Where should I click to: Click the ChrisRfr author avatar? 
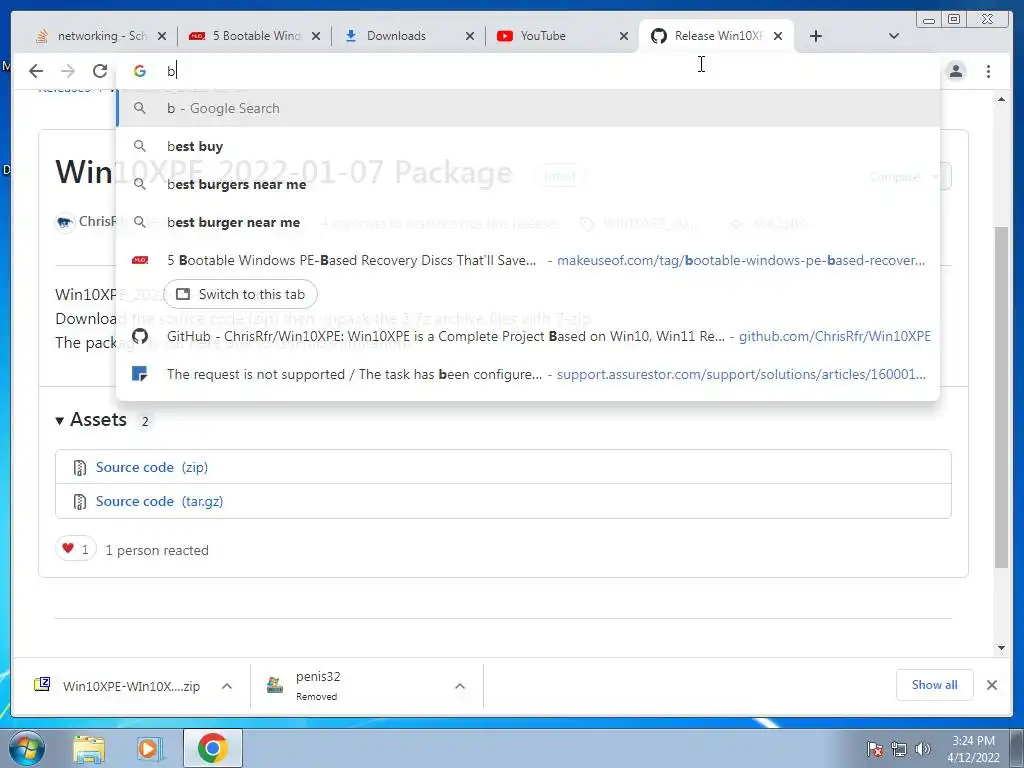(65, 223)
